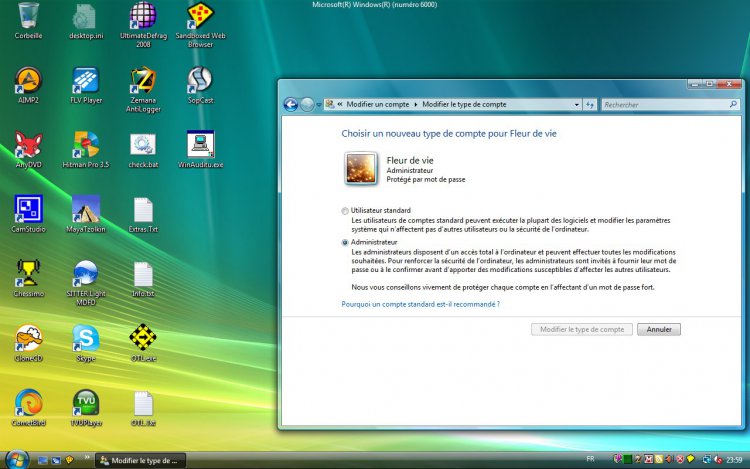This screenshot has width=750, height=469.
Task: Select the CamStudio desktop icon
Action: (x=28, y=209)
